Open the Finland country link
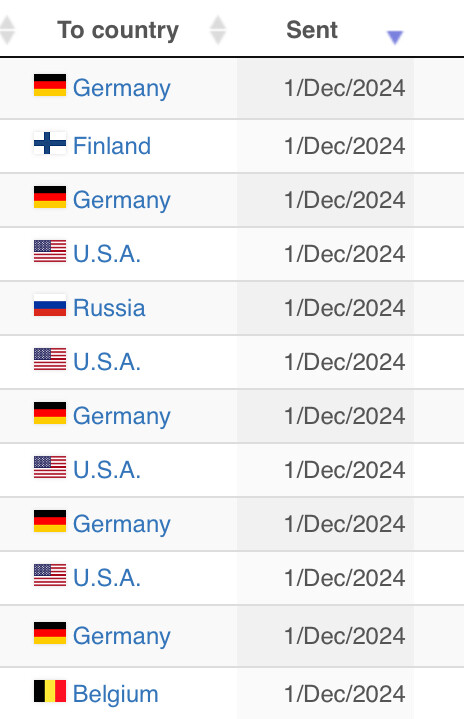The width and height of the screenshot is (464, 719). [112, 146]
